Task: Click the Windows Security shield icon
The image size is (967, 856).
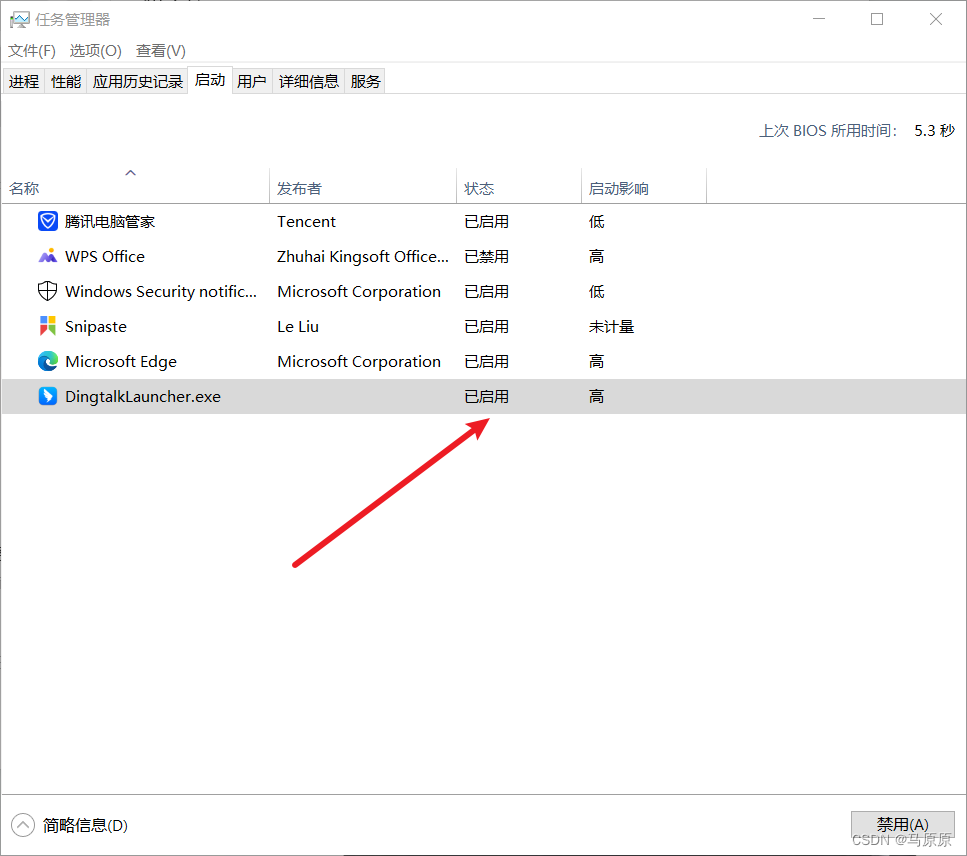Action: click(47, 291)
